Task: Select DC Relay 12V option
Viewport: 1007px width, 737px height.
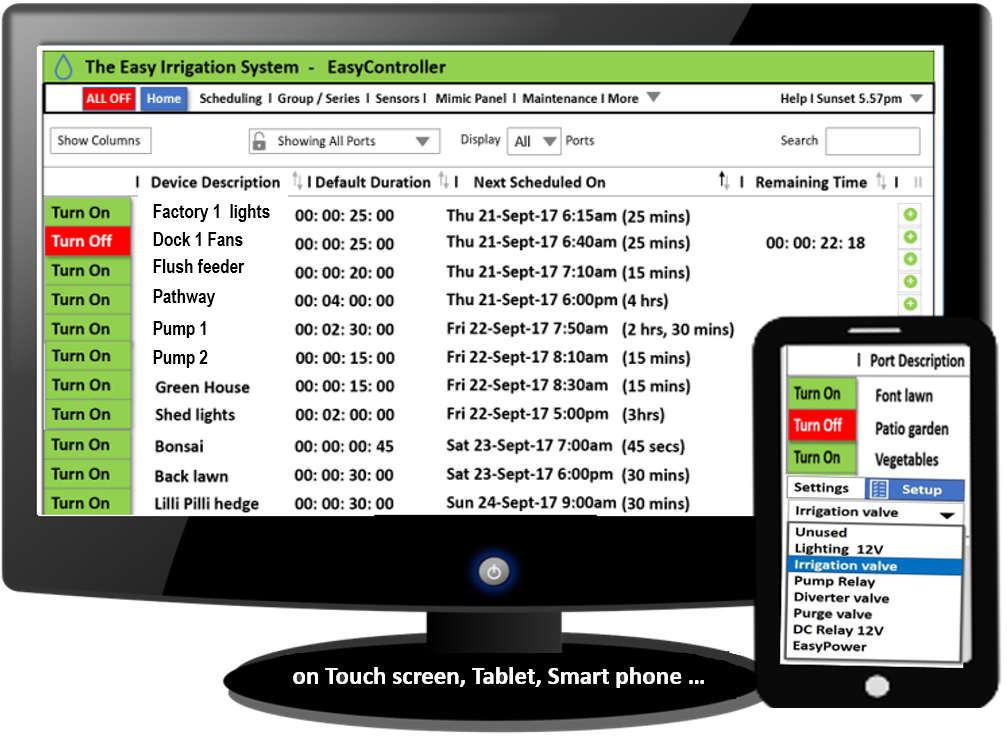Action: (x=838, y=630)
